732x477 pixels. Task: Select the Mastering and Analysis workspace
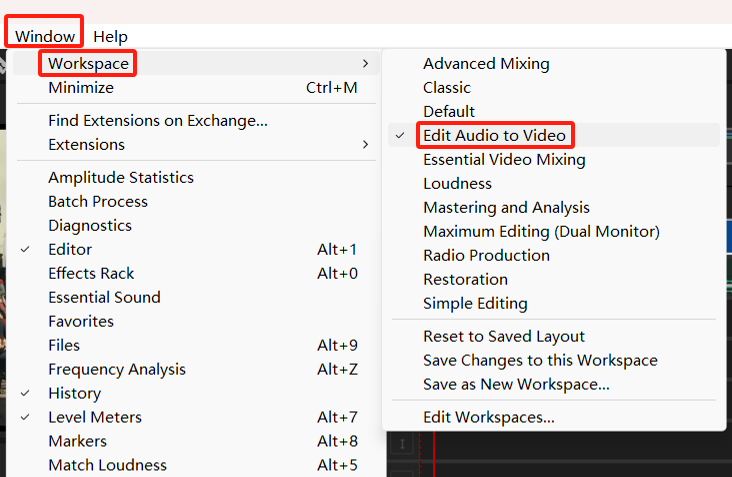506,207
